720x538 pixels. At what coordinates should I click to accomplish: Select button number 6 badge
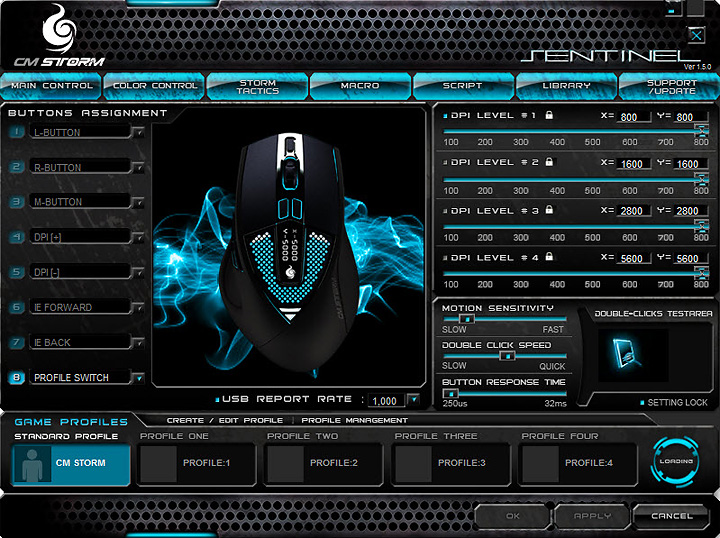pos(17,307)
